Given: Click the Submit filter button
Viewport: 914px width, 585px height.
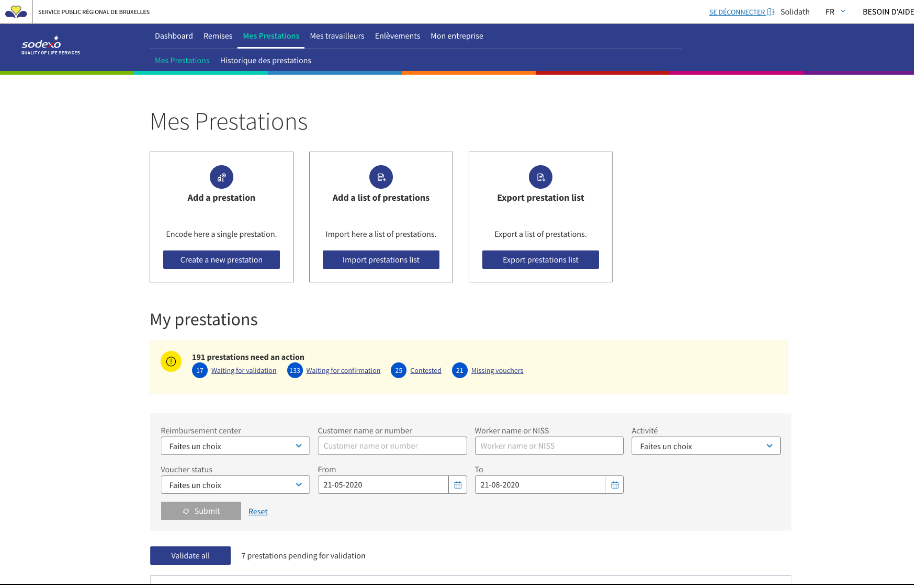Looking at the screenshot, I should 201,511.
